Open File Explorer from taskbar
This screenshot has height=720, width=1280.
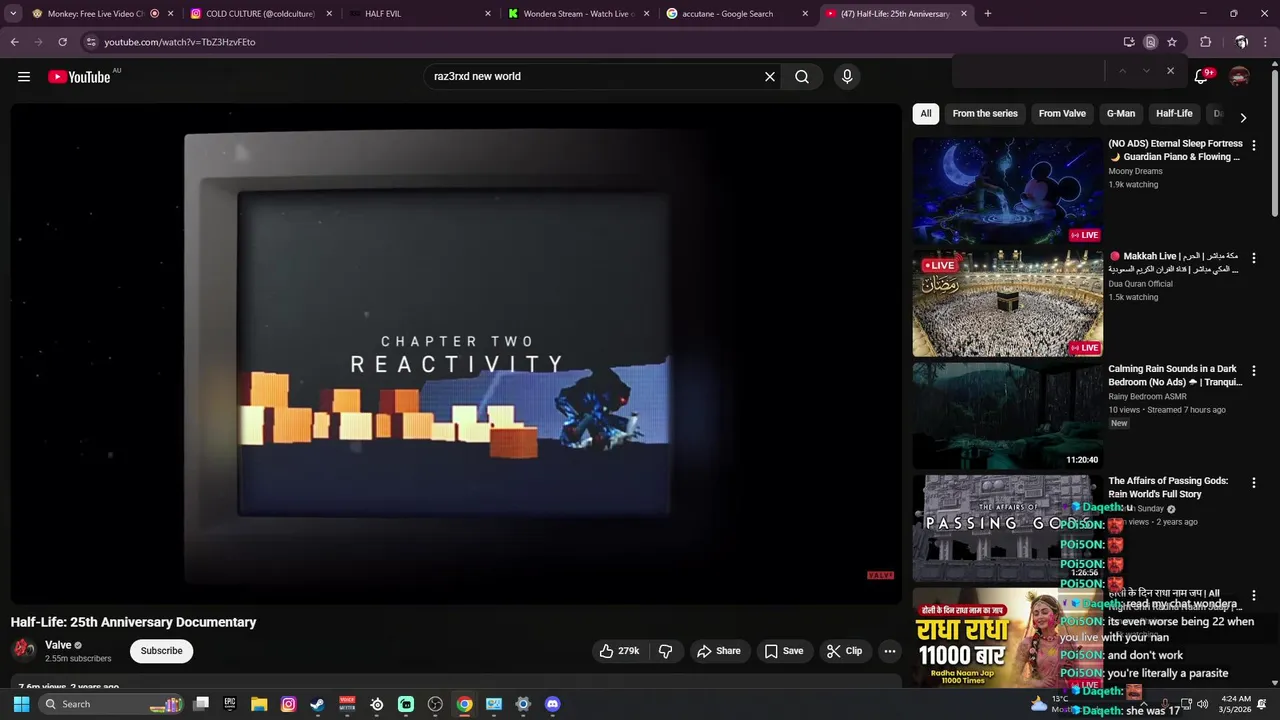259,704
